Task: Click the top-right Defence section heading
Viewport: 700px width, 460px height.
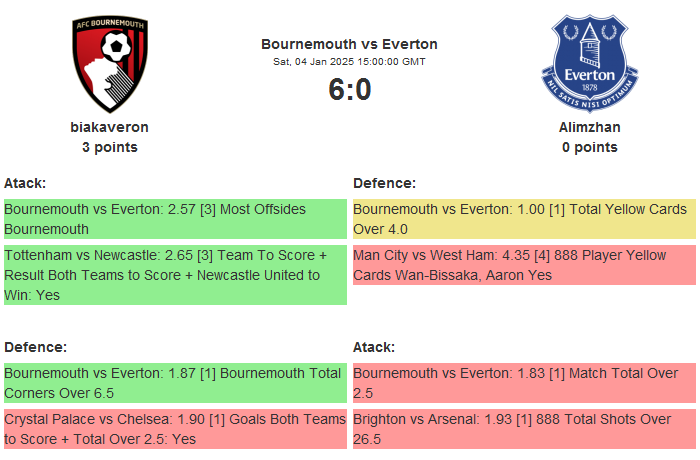Action: [x=384, y=183]
